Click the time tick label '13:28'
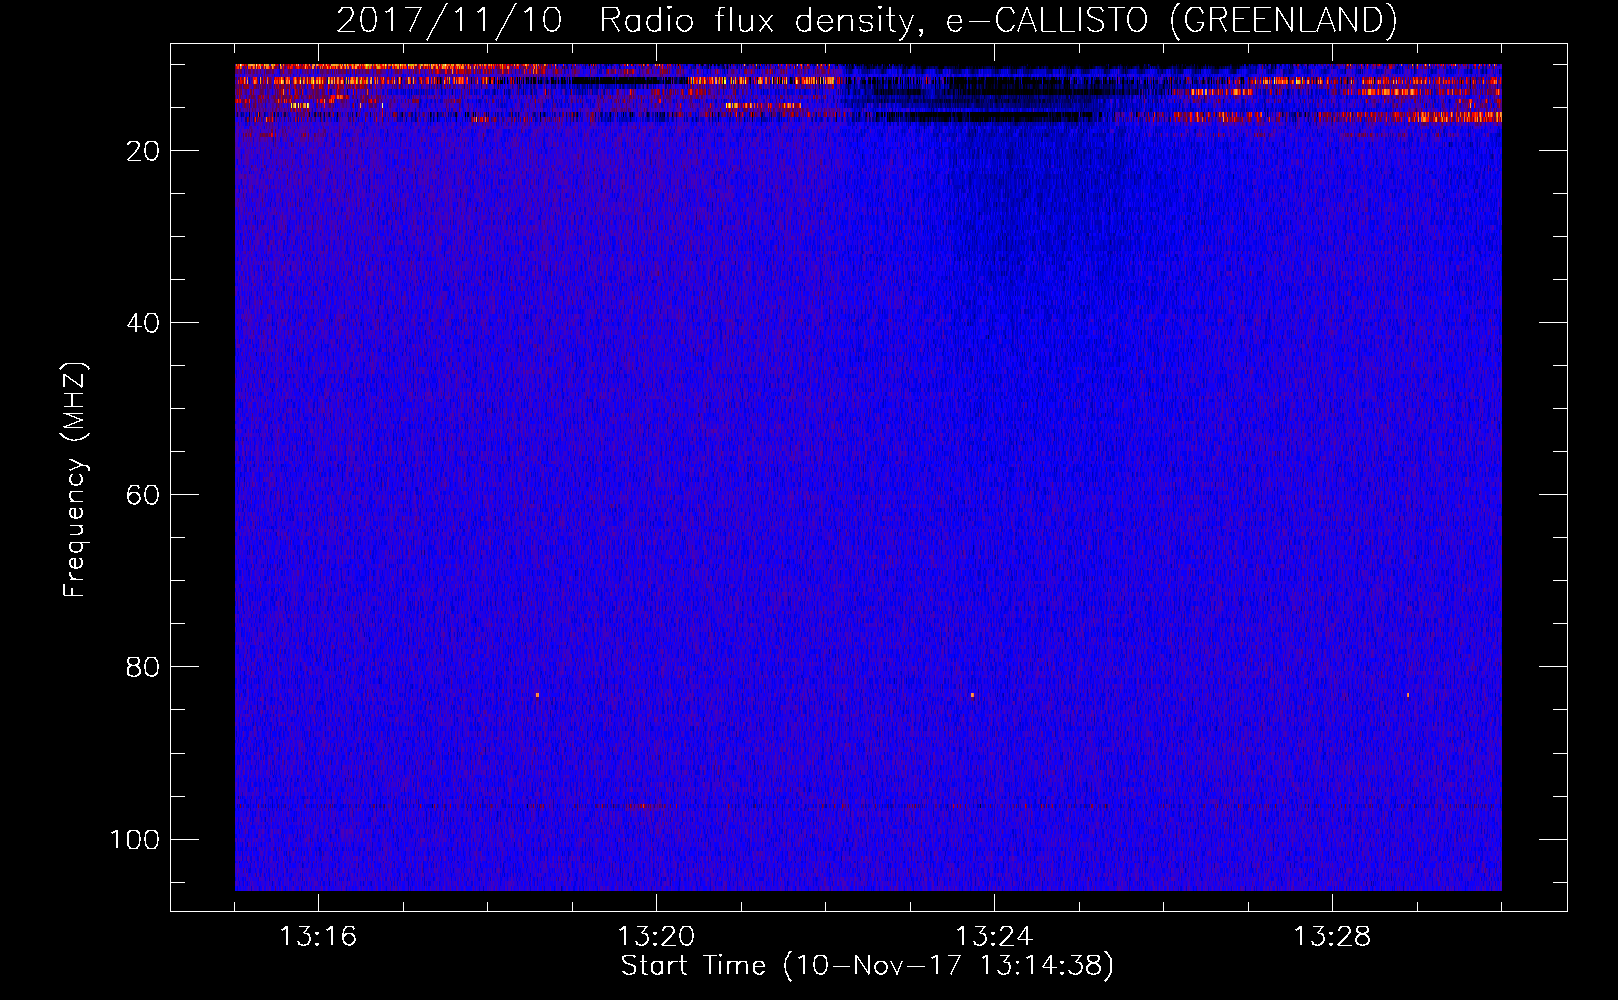Viewport: 1618px width, 1000px height. point(1332,937)
